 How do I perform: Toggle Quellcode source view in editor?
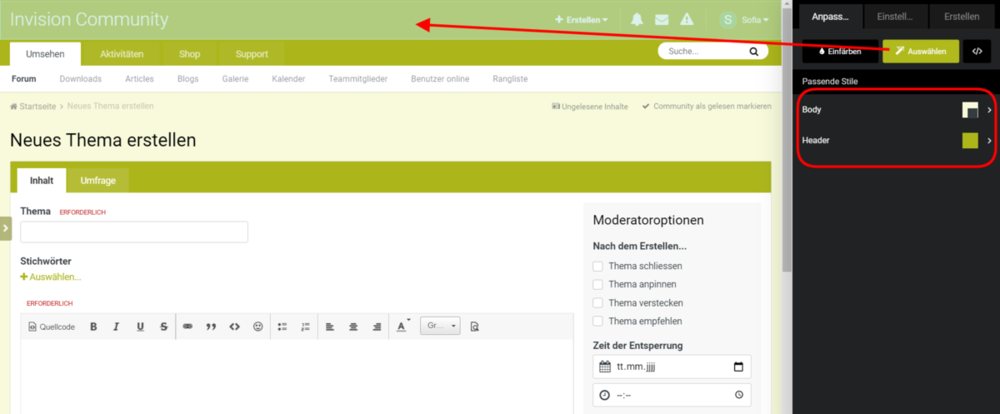[52, 327]
